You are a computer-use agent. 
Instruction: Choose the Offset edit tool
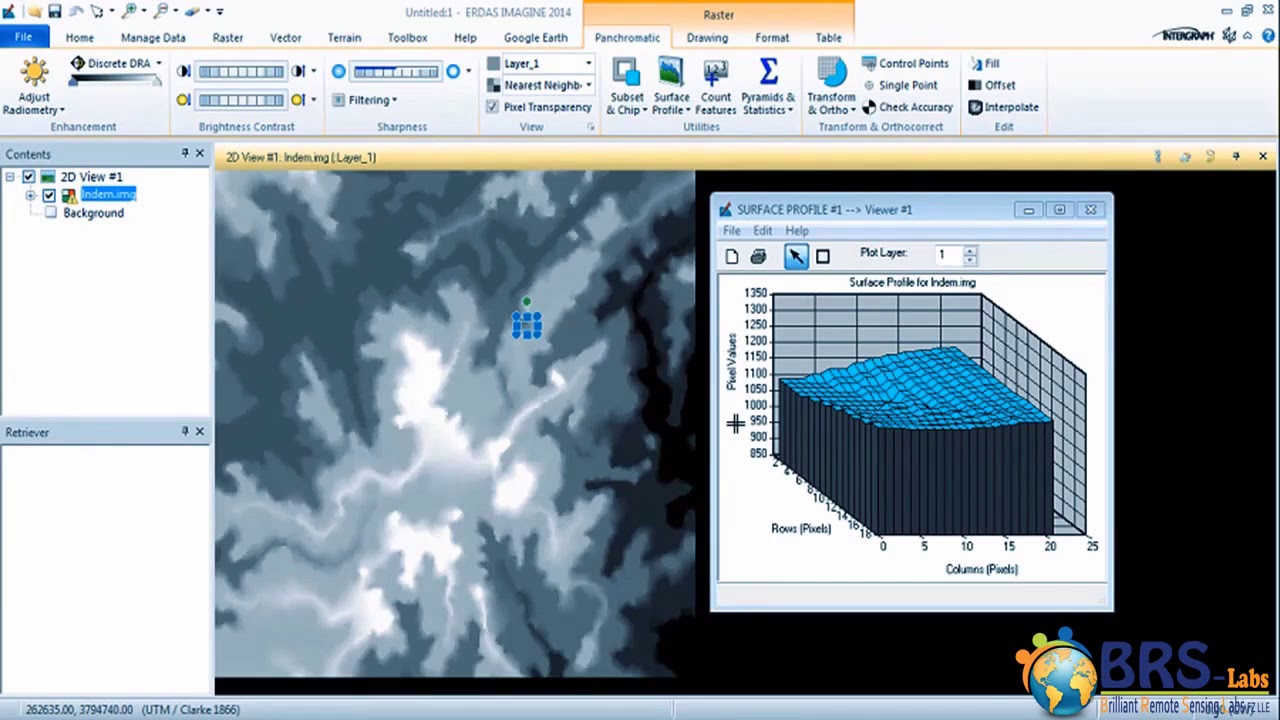click(x=992, y=85)
